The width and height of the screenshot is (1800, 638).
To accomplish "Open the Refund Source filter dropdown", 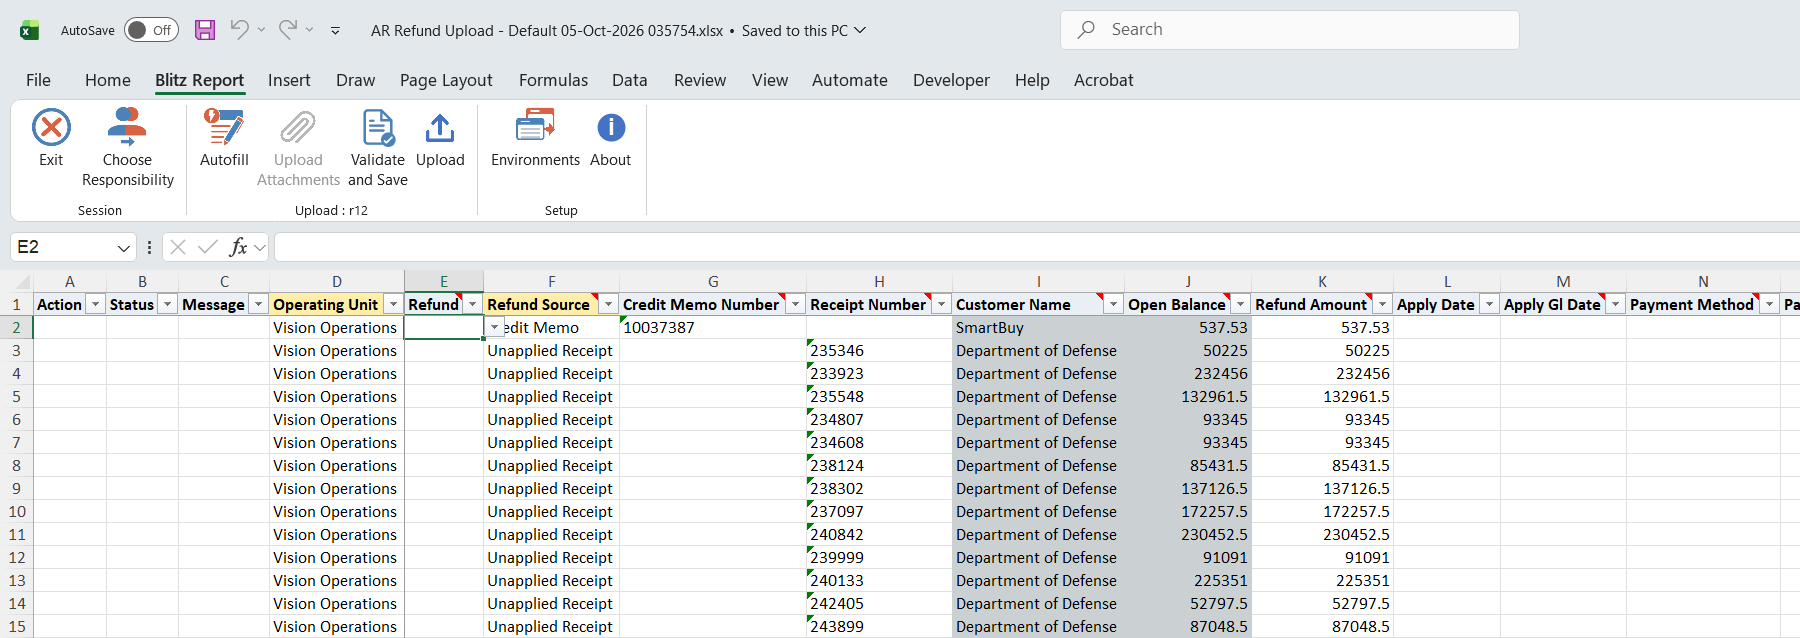I will tap(608, 304).
